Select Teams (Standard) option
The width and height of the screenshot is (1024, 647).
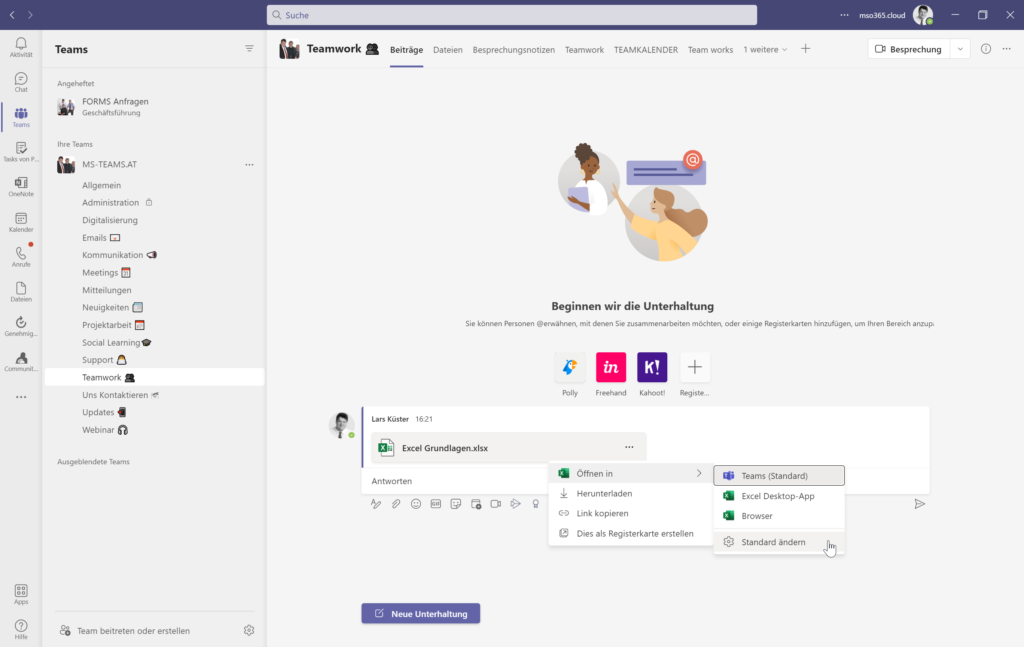pyautogui.click(x=779, y=475)
